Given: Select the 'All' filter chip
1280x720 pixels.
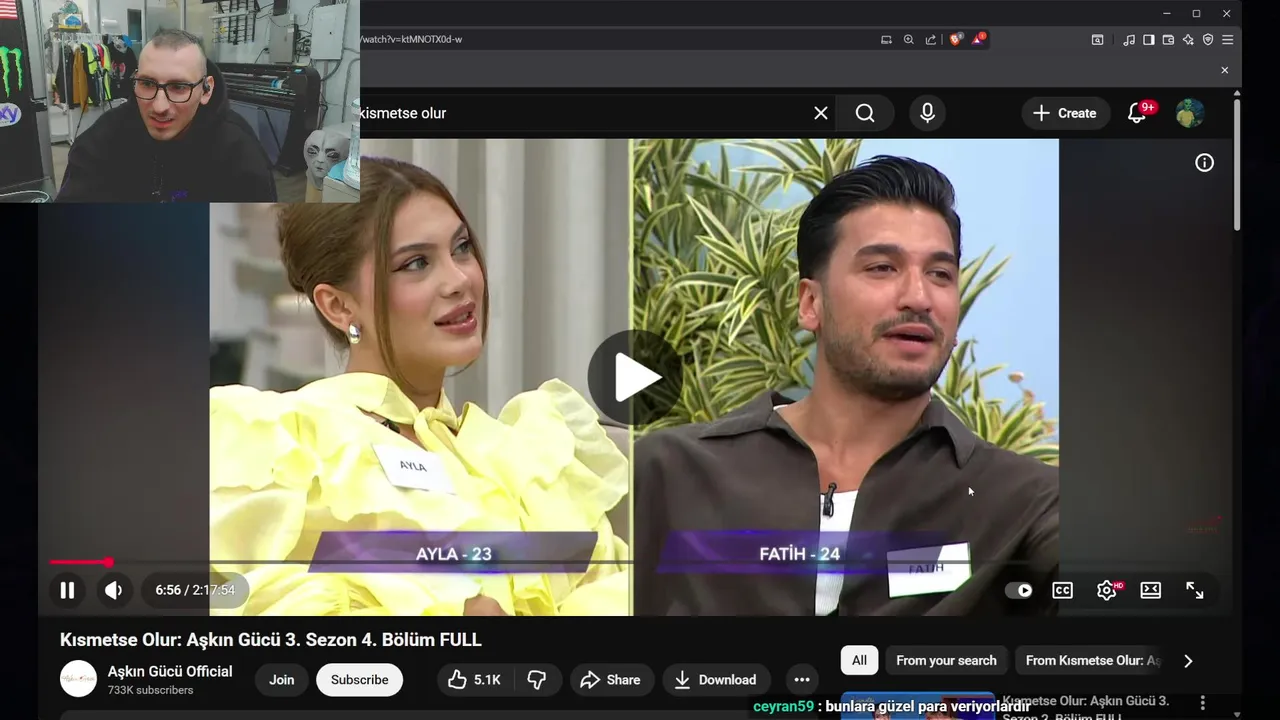Looking at the screenshot, I should point(859,660).
